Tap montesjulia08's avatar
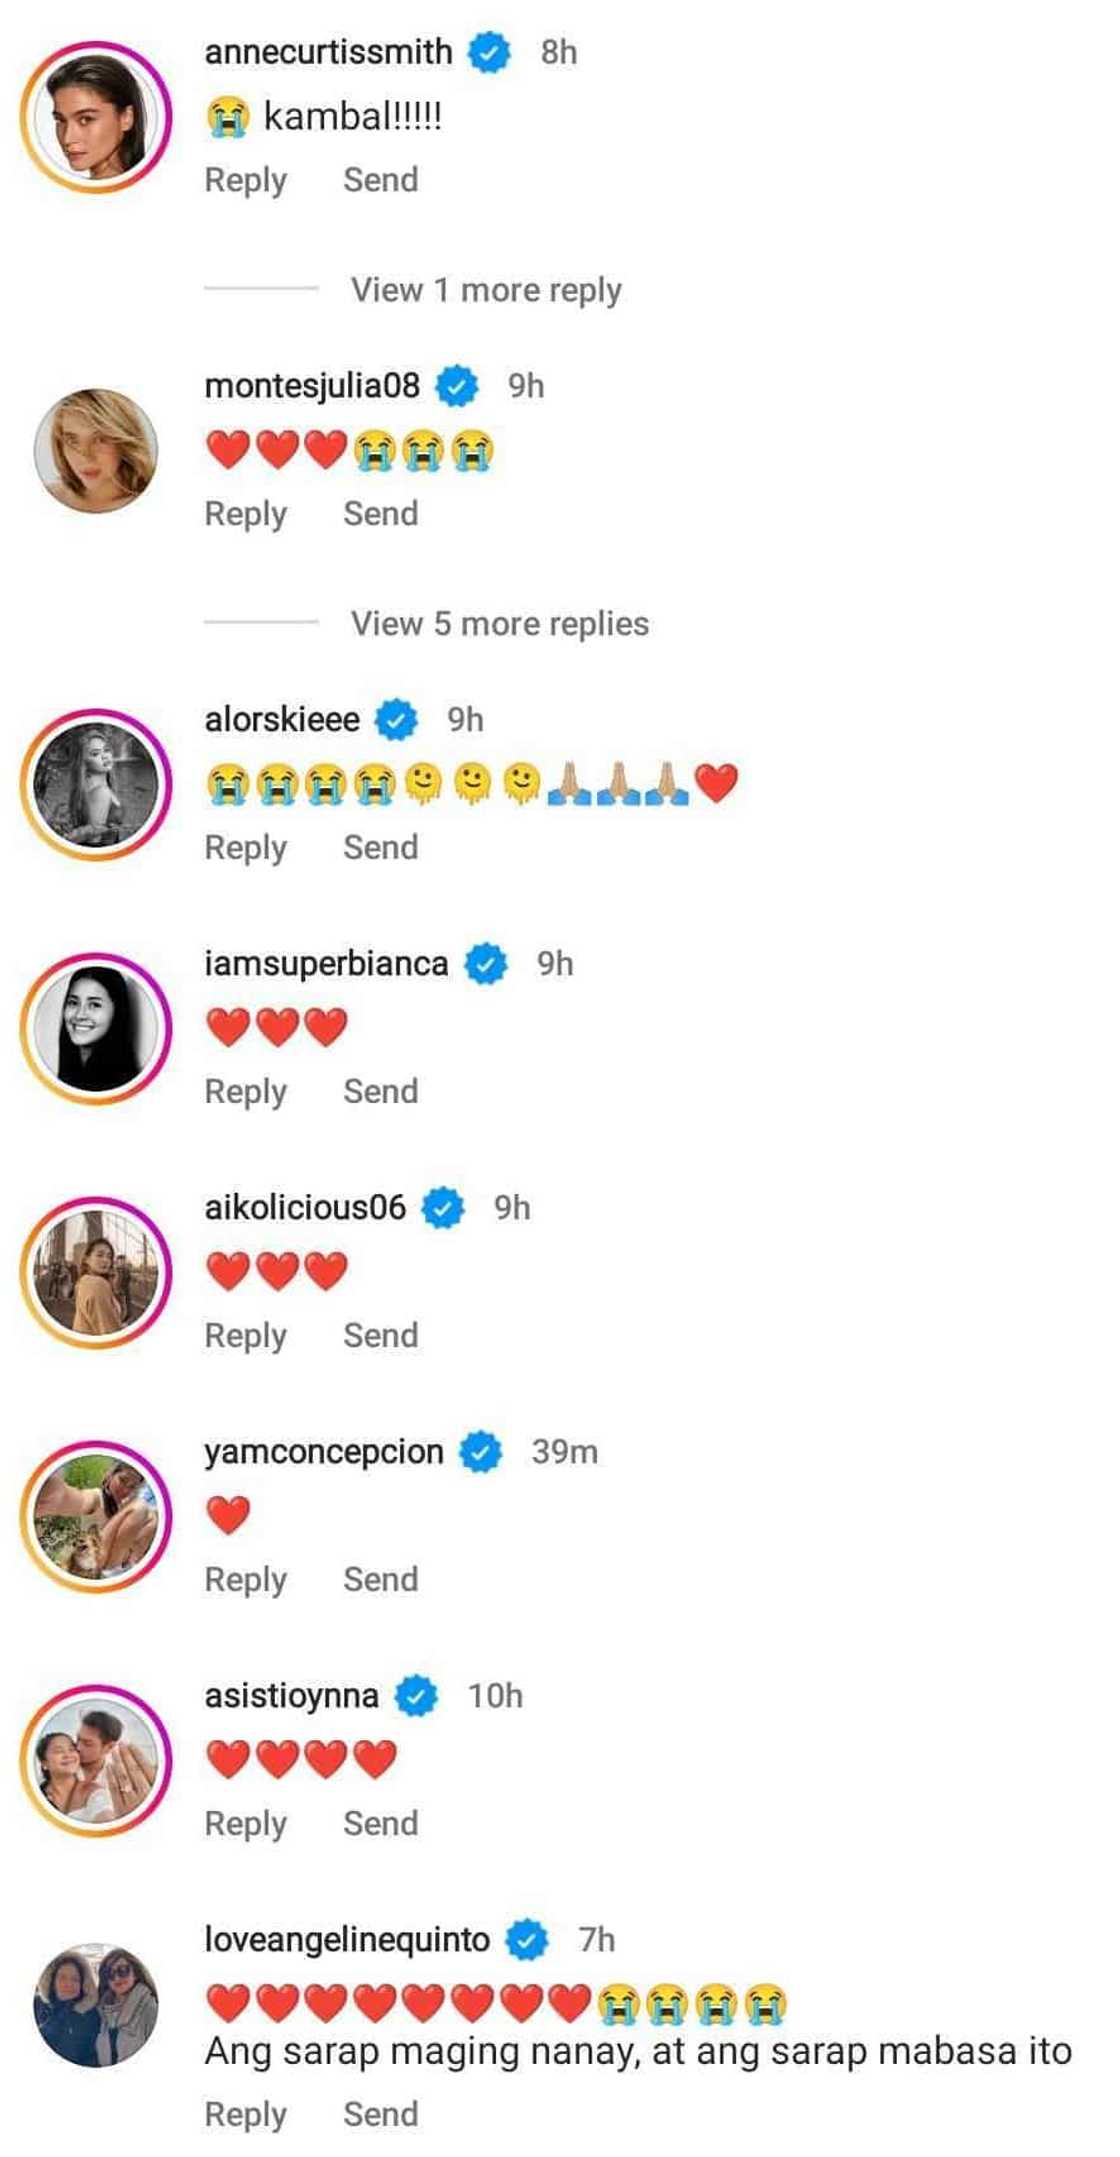The height and width of the screenshot is (2157, 1120). (96, 451)
